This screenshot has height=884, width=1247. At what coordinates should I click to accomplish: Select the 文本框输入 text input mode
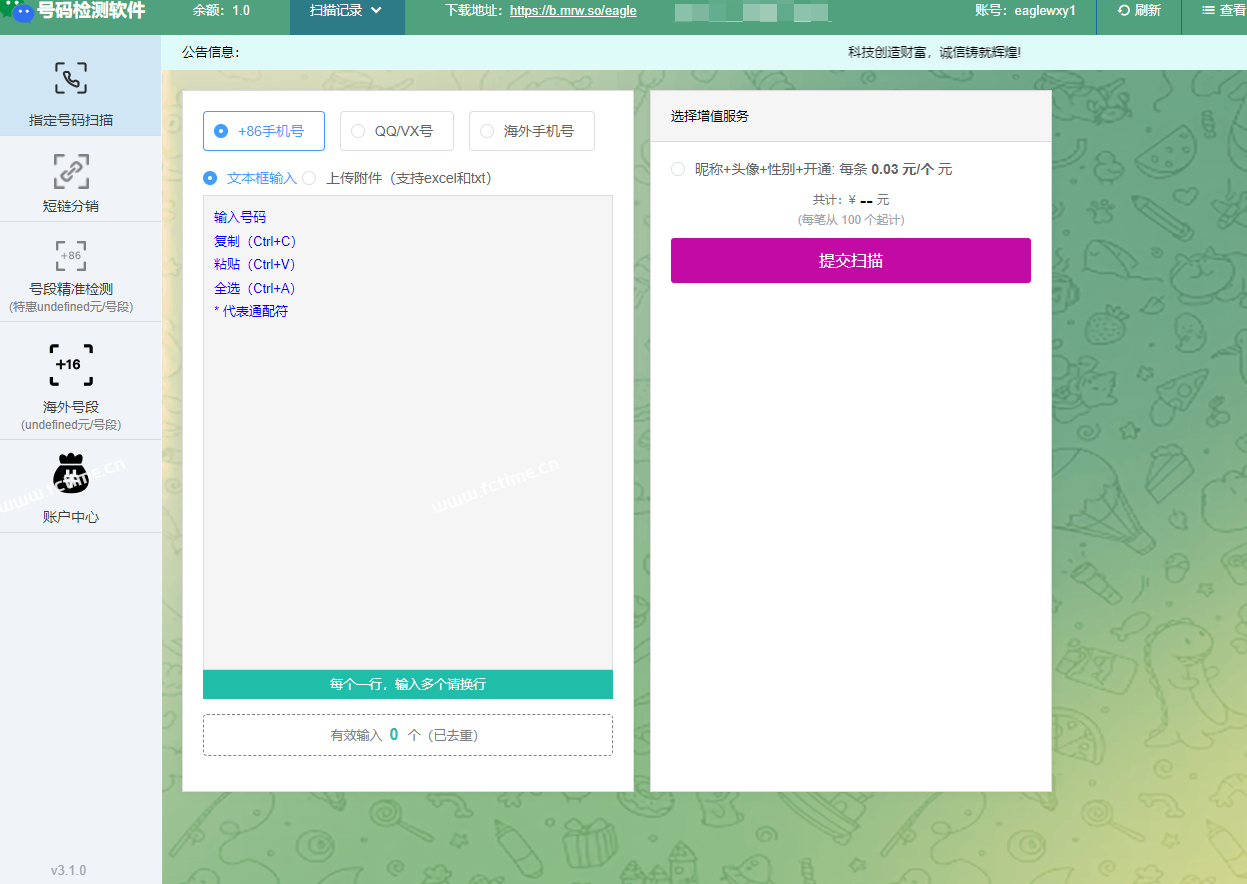coord(210,178)
